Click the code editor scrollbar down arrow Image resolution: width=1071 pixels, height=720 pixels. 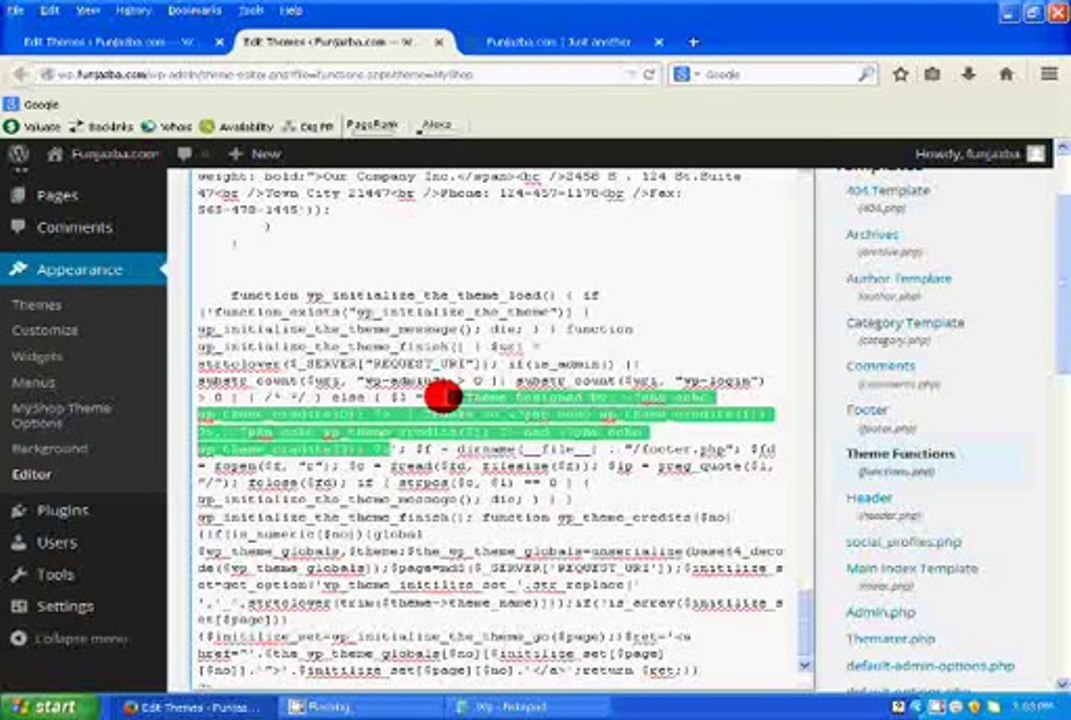(805, 665)
